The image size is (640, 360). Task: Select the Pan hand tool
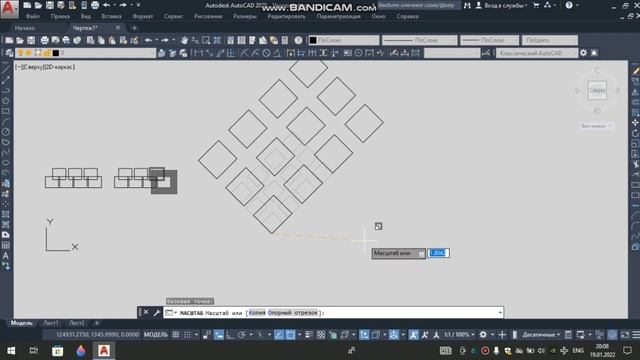click(x=184, y=40)
